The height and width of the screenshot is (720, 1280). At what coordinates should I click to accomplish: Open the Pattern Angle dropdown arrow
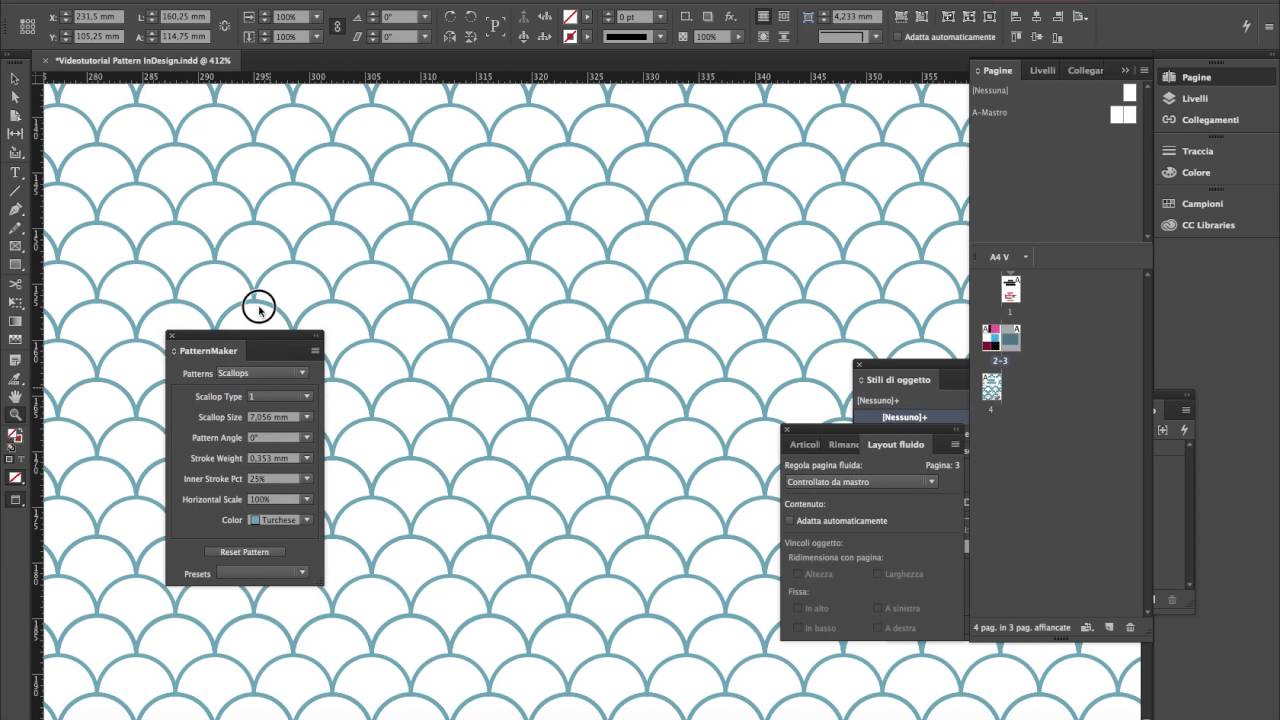point(307,438)
